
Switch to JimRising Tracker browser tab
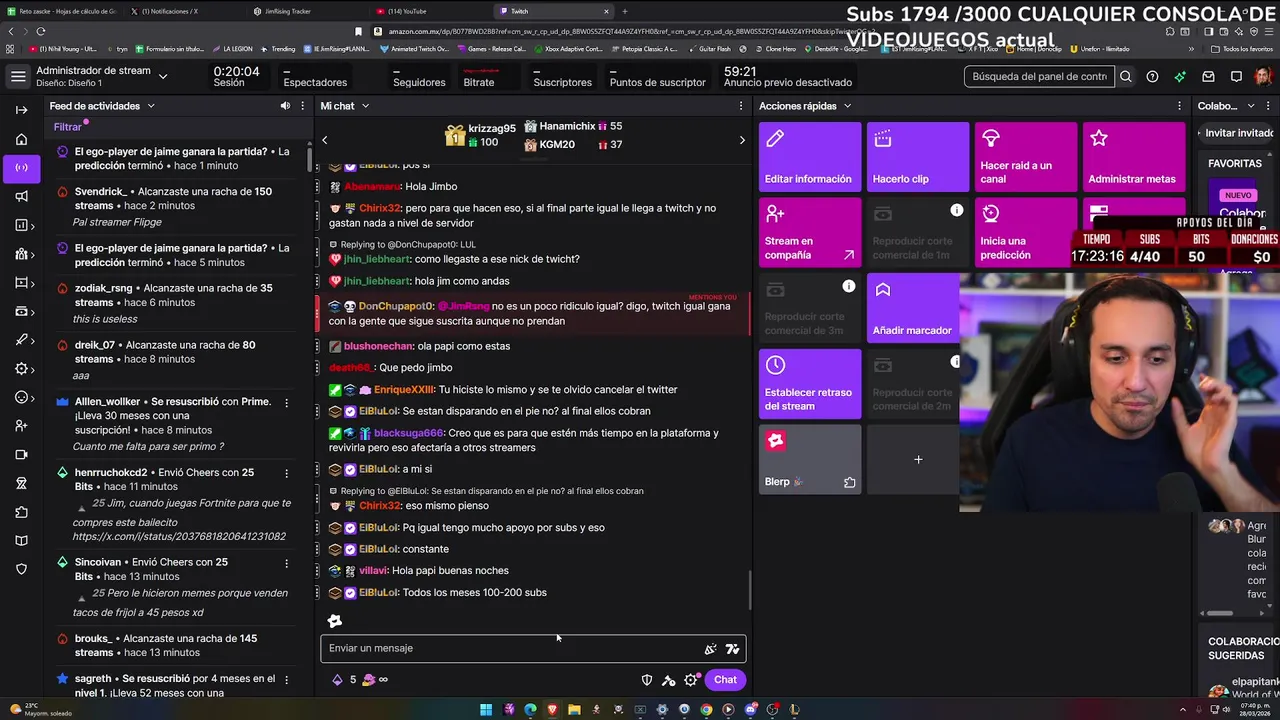click(310, 11)
